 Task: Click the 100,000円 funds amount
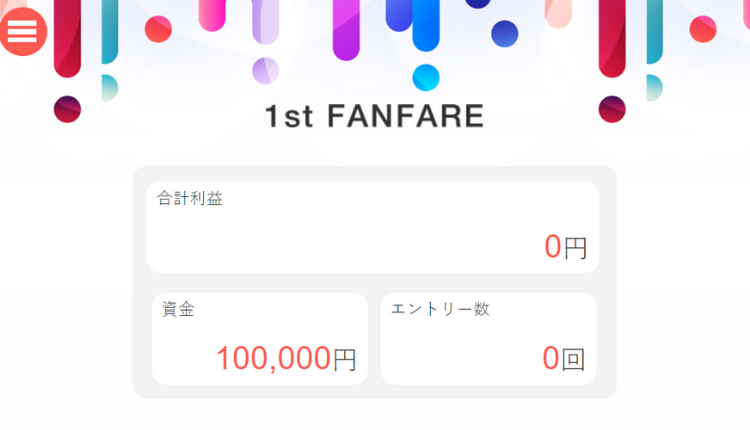point(285,358)
